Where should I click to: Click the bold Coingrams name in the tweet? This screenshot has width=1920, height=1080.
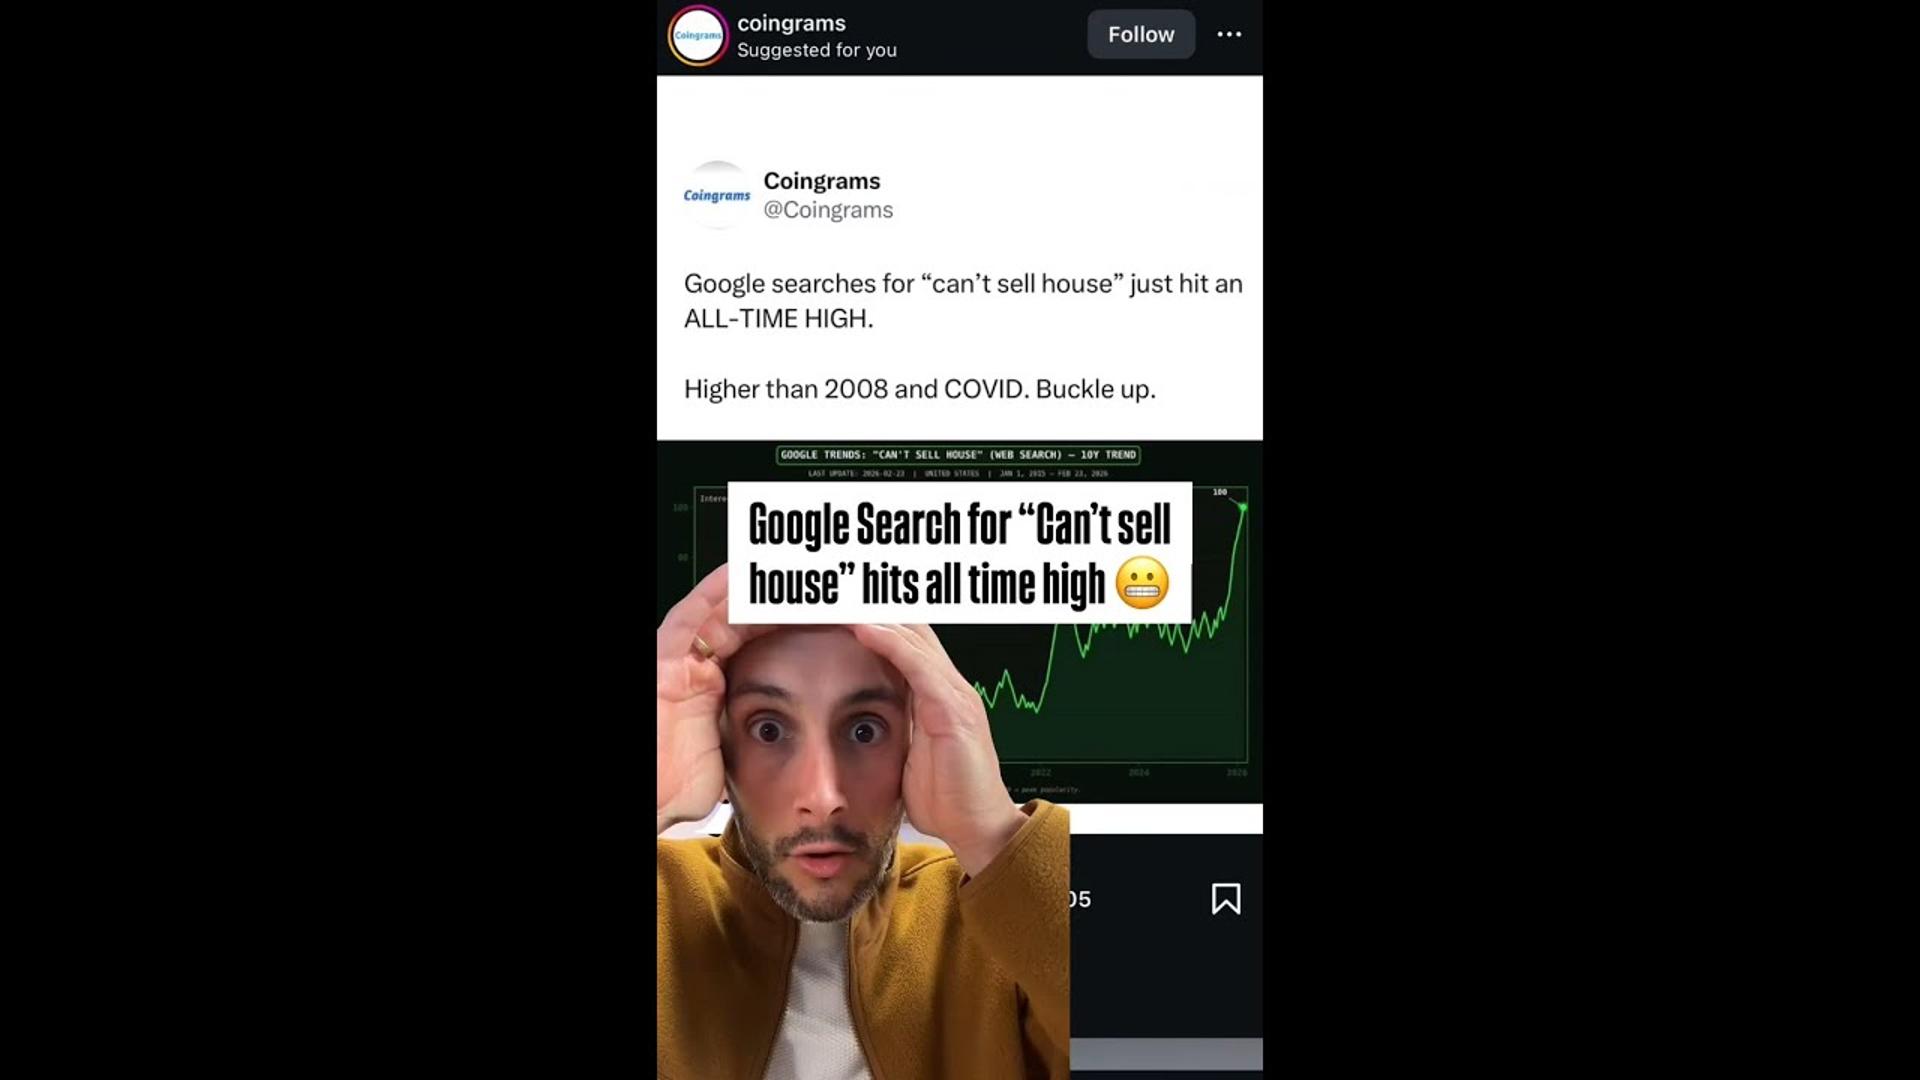pyautogui.click(x=822, y=181)
